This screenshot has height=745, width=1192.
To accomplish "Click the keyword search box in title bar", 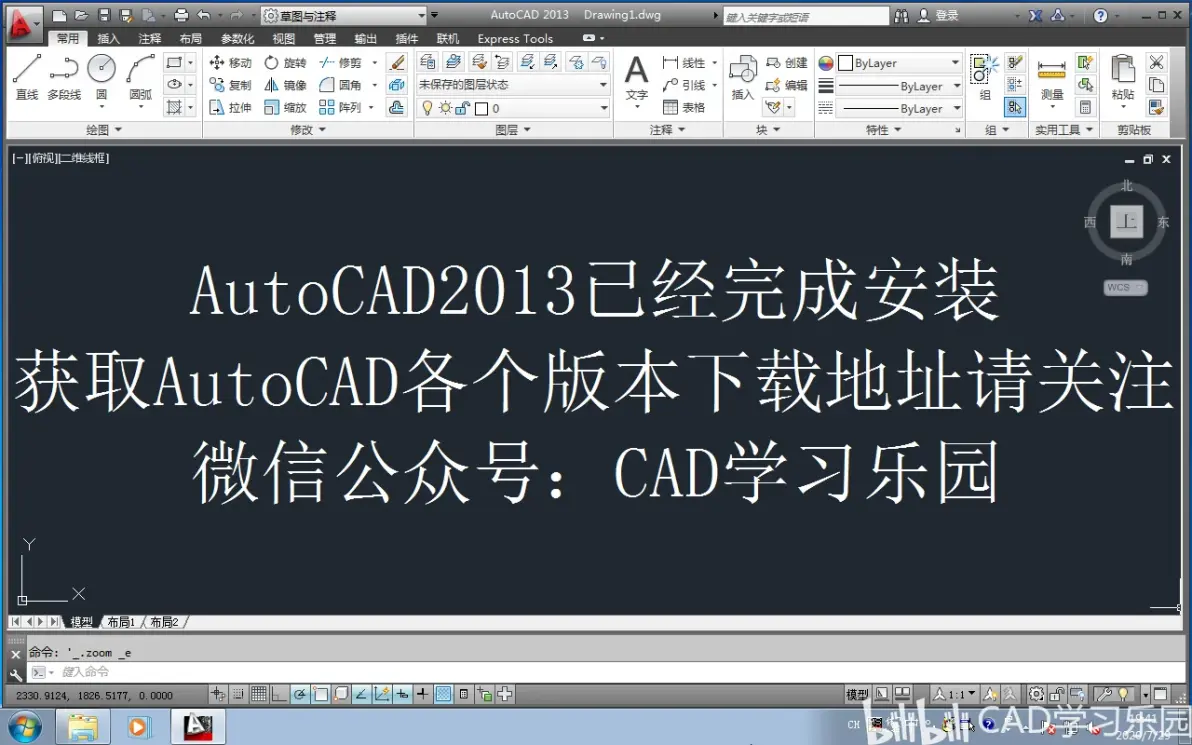I will click(x=806, y=16).
